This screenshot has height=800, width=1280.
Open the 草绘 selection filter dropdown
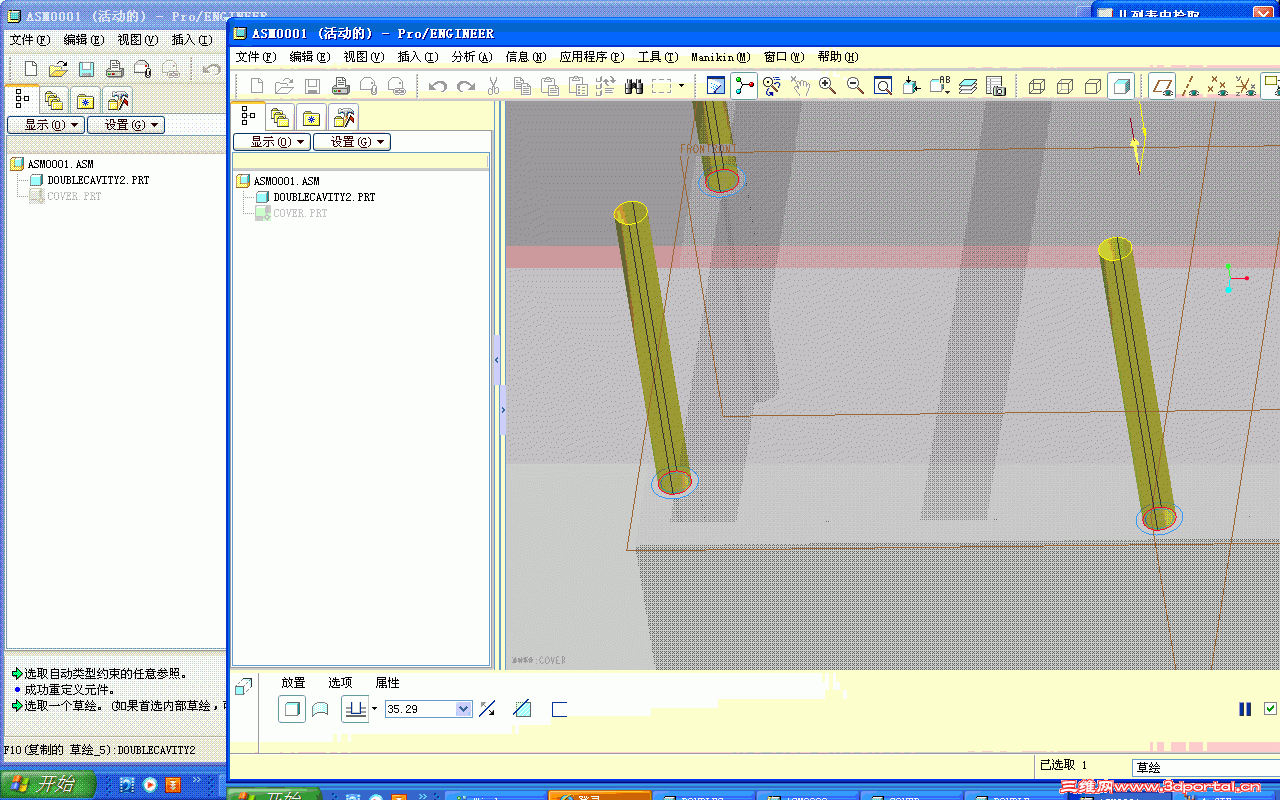pyautogui.click(x=1206, y=768)
